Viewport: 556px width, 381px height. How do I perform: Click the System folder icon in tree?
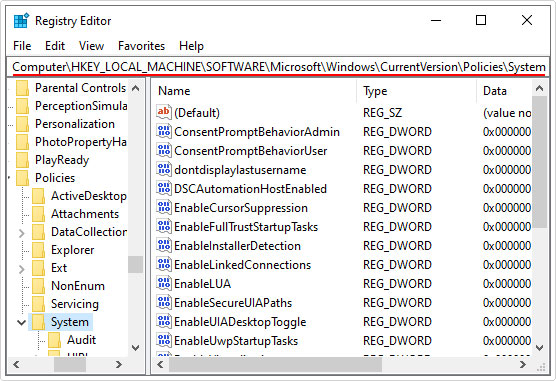point(38,322)
